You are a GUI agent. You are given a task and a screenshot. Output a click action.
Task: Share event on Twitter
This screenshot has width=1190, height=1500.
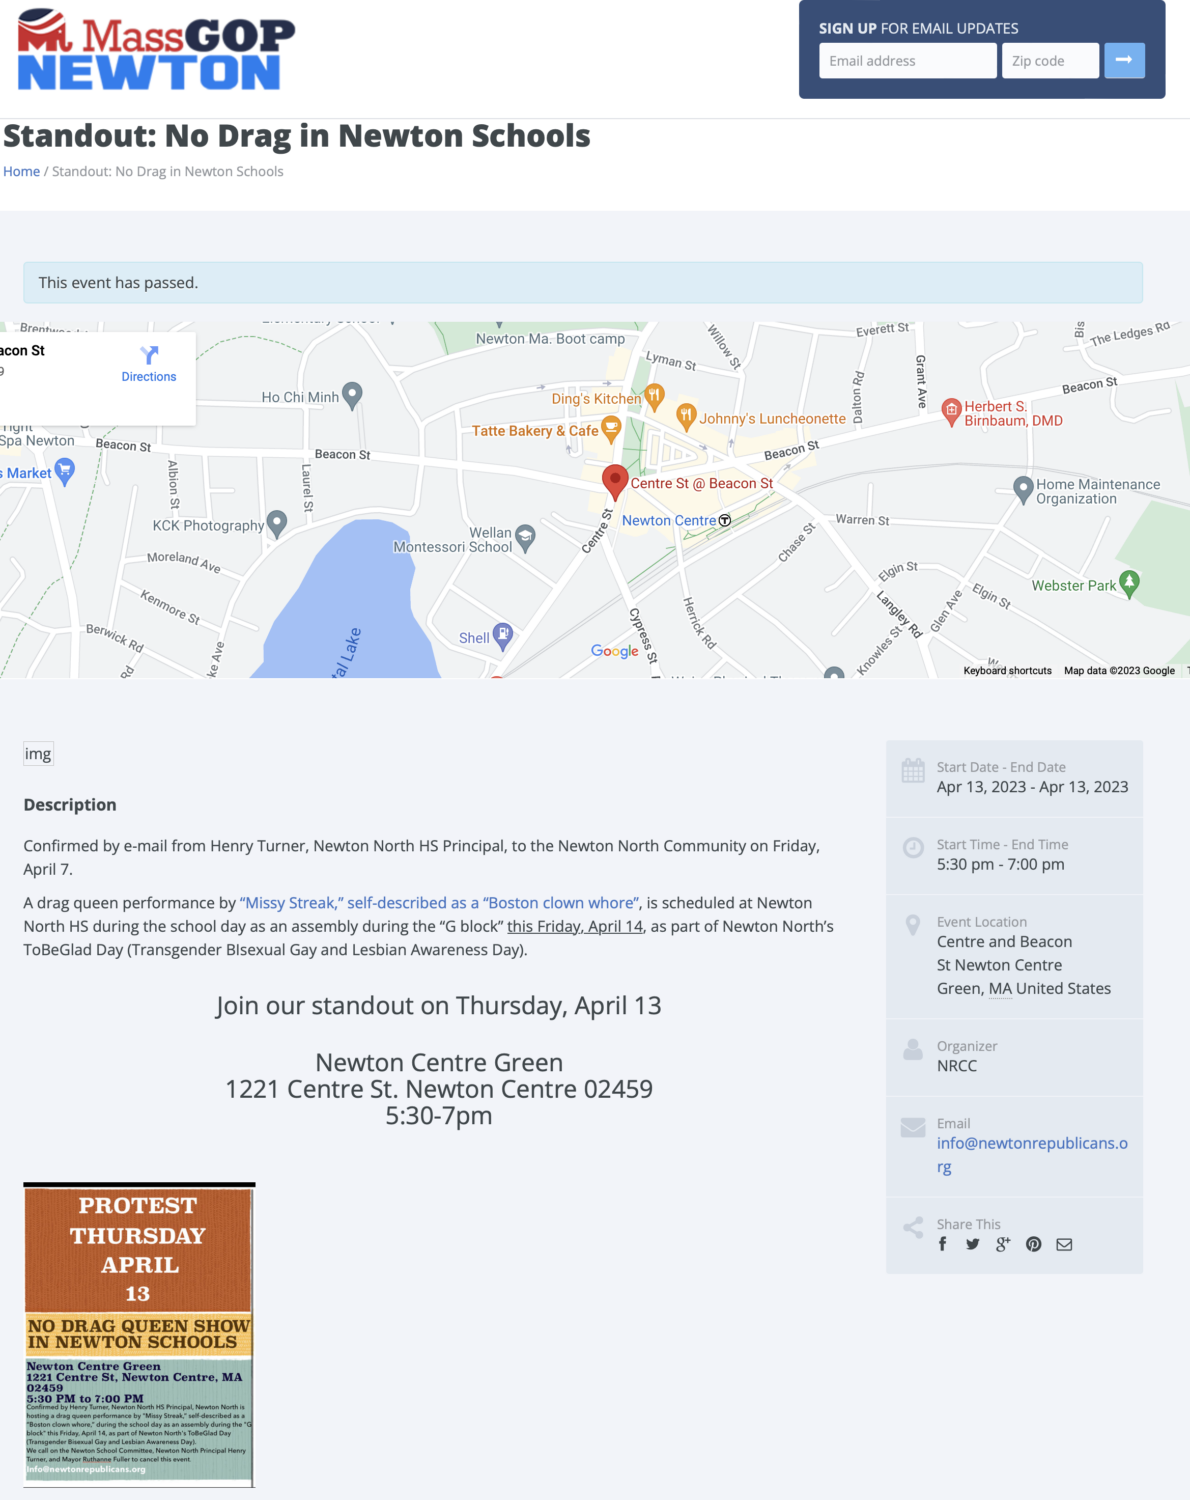(972, 1244)
